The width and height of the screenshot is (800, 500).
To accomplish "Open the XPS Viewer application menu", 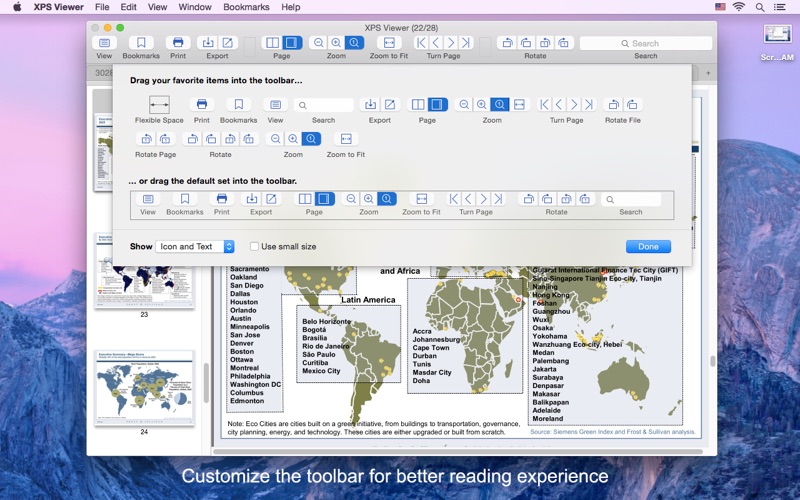I will pos(58,7).
